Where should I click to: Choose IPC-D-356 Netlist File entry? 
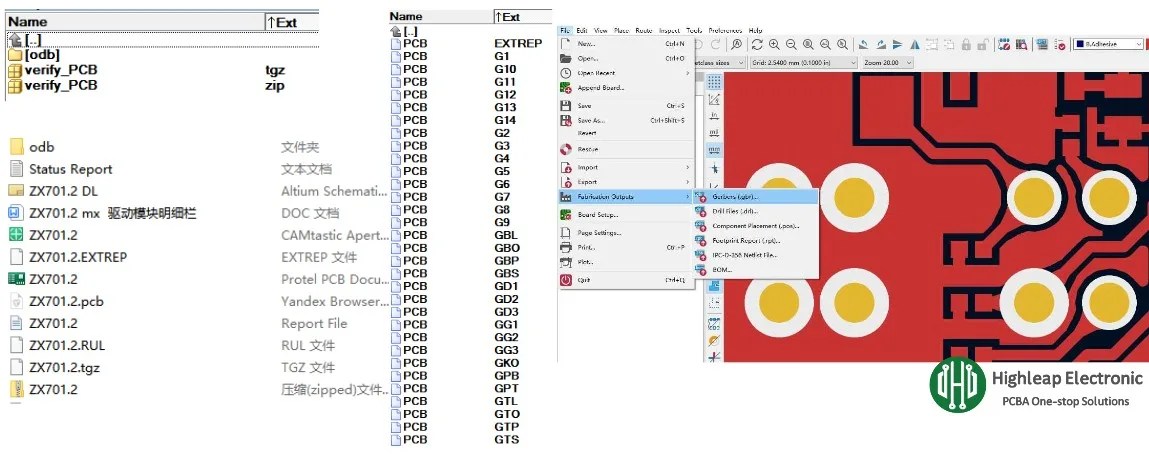tap(755, 255)
